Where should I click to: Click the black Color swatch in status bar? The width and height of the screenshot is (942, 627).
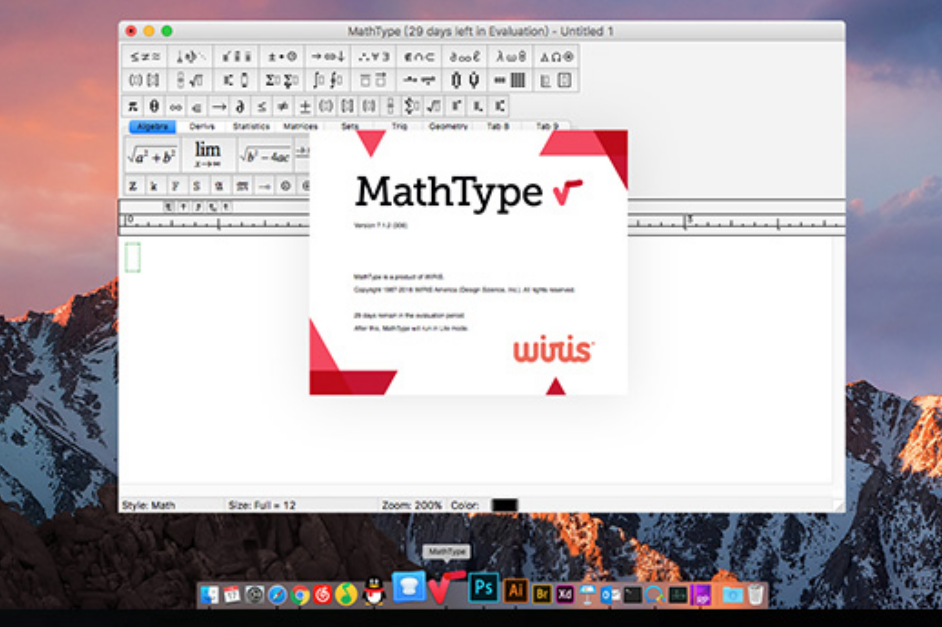point(505,505)
